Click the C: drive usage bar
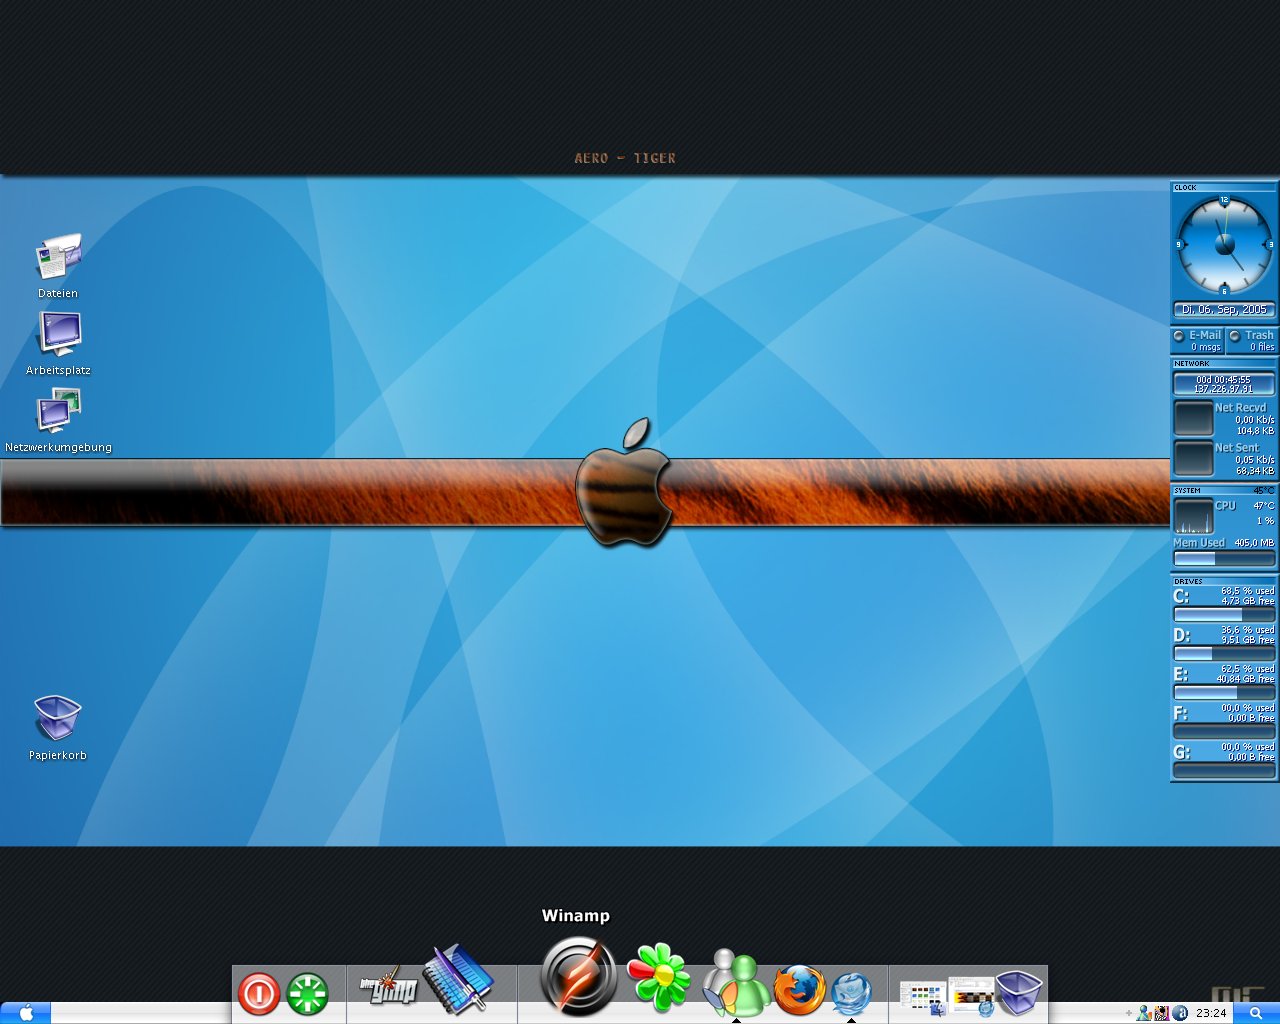 pos(1224,615)
